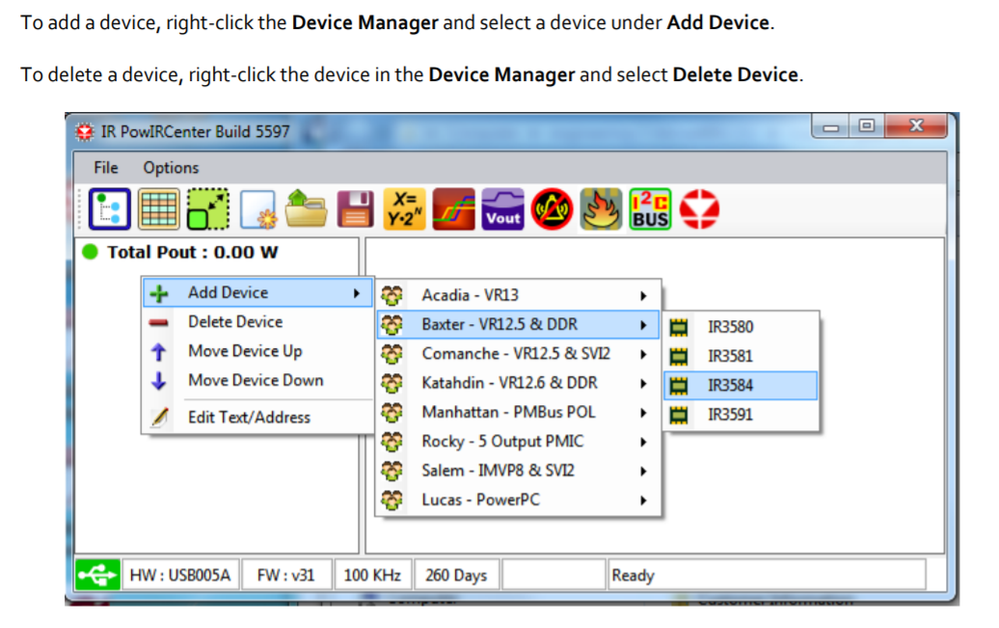Select Move Device Up
The image size is (999, 628).
(257, 351)
